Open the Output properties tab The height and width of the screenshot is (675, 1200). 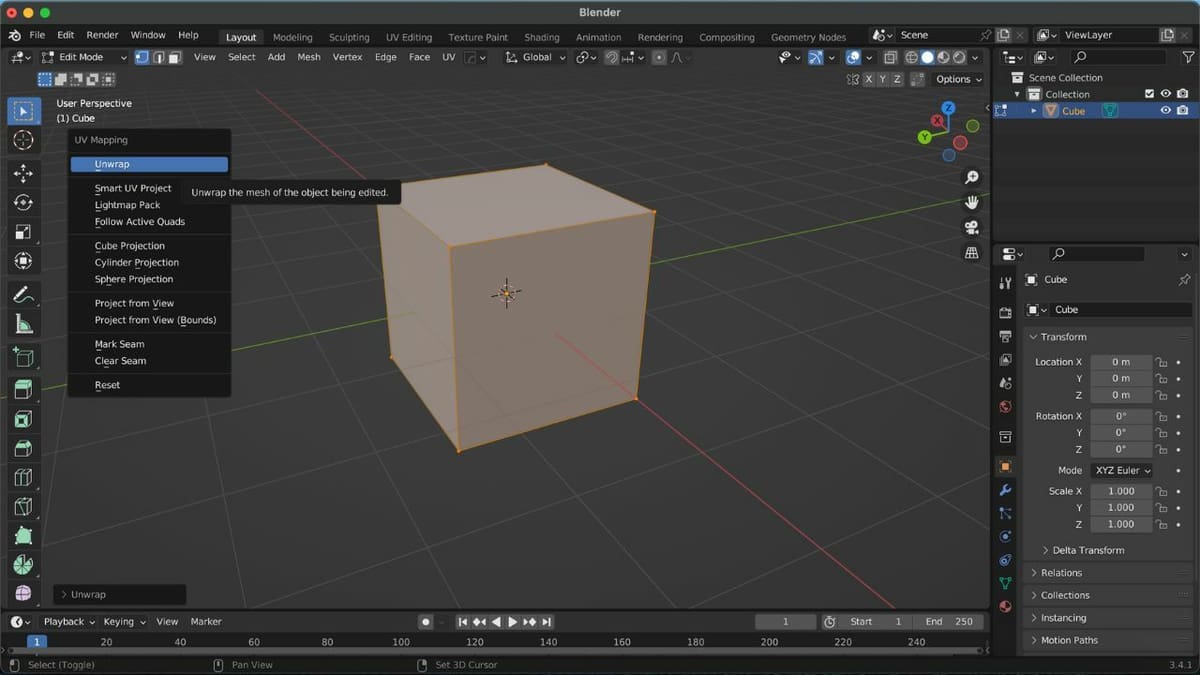click(1005, 337)
